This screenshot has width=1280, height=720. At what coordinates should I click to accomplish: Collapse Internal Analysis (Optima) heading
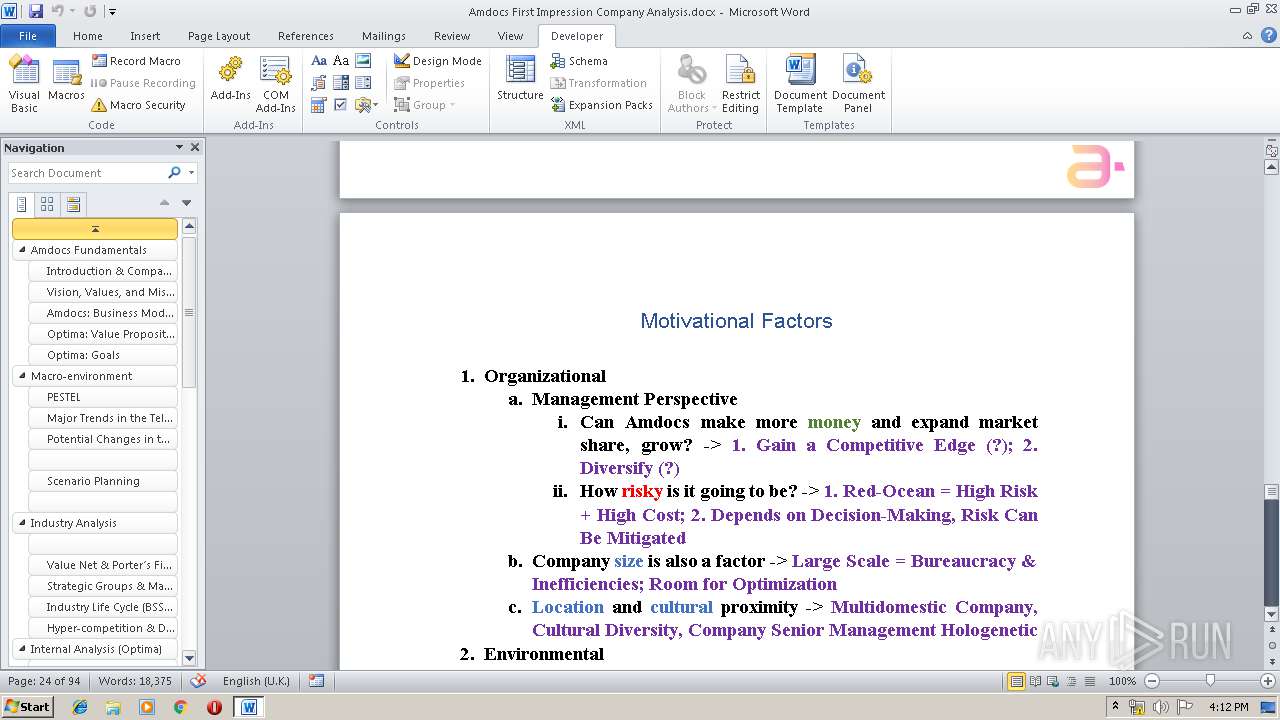click(x=22, y=649)
